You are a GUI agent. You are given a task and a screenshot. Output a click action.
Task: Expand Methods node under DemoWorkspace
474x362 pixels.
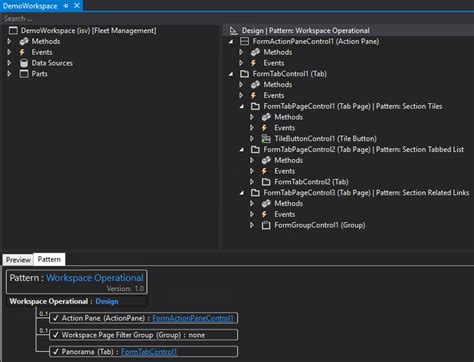9,41
